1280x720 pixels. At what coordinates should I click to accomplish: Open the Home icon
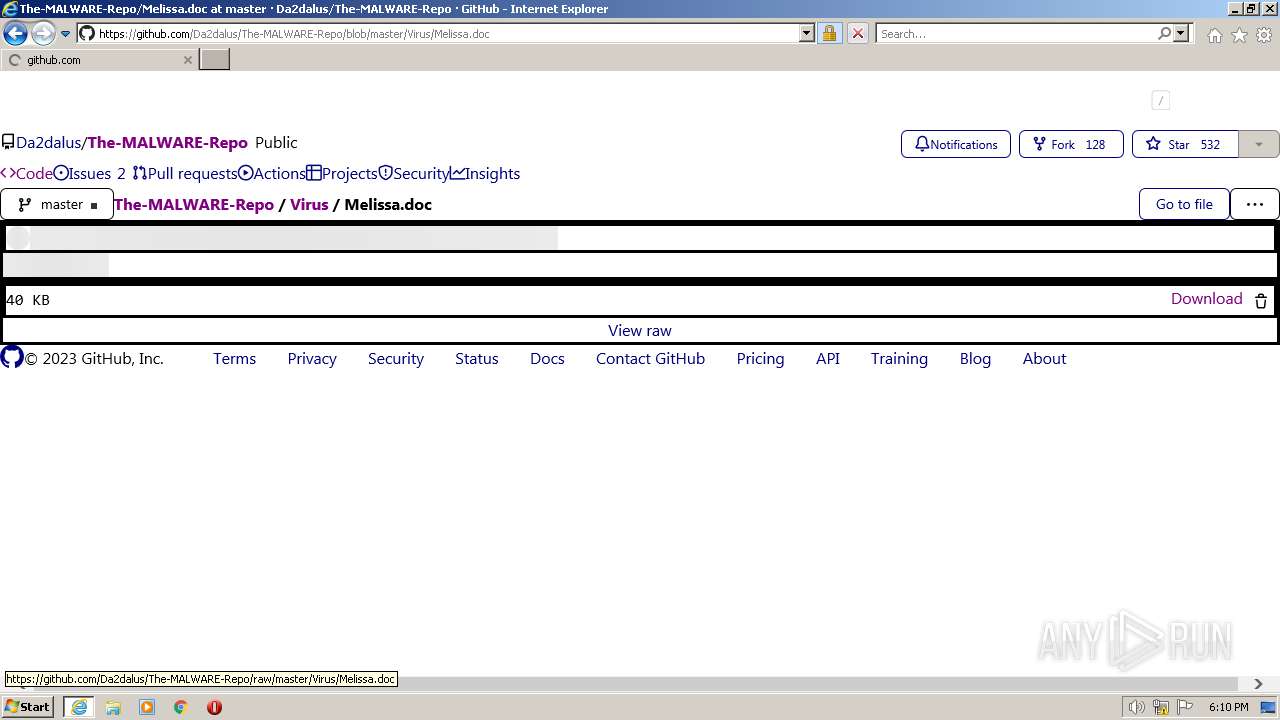[1214, 35]
